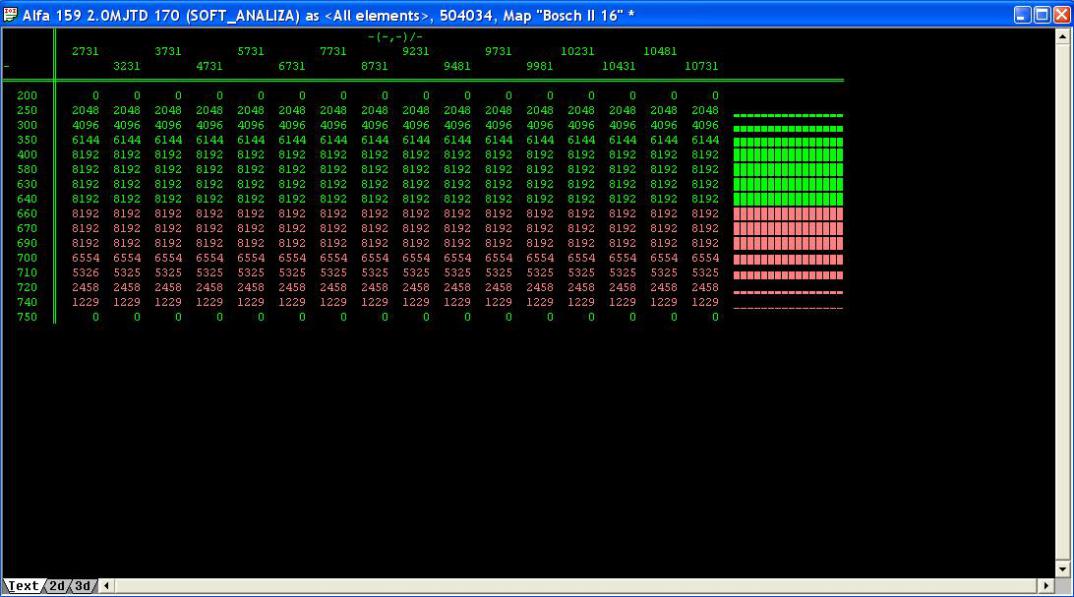The height and width of the screenshot is (597, 1074).
Task: Select column axis value 9731
Action: pos(499,51)
